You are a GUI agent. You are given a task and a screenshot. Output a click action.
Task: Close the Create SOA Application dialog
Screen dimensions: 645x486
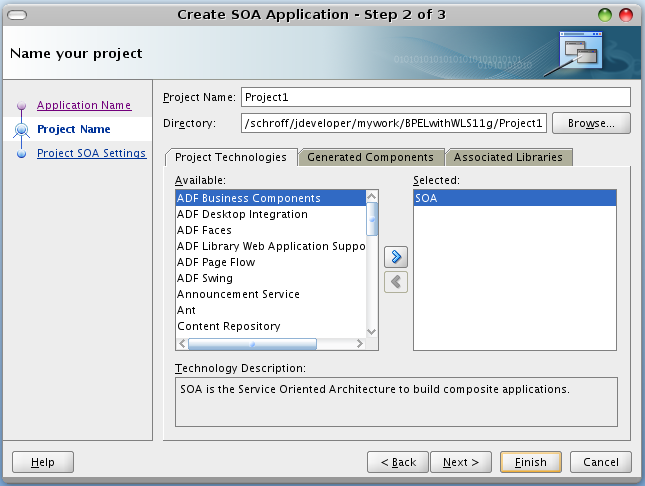click(626, 15)
